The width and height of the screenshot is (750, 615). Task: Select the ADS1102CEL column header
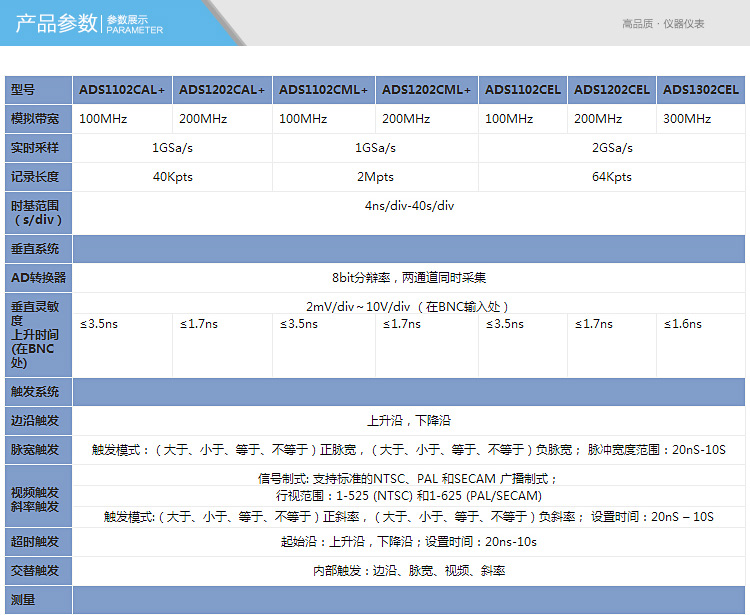[522, 90]
